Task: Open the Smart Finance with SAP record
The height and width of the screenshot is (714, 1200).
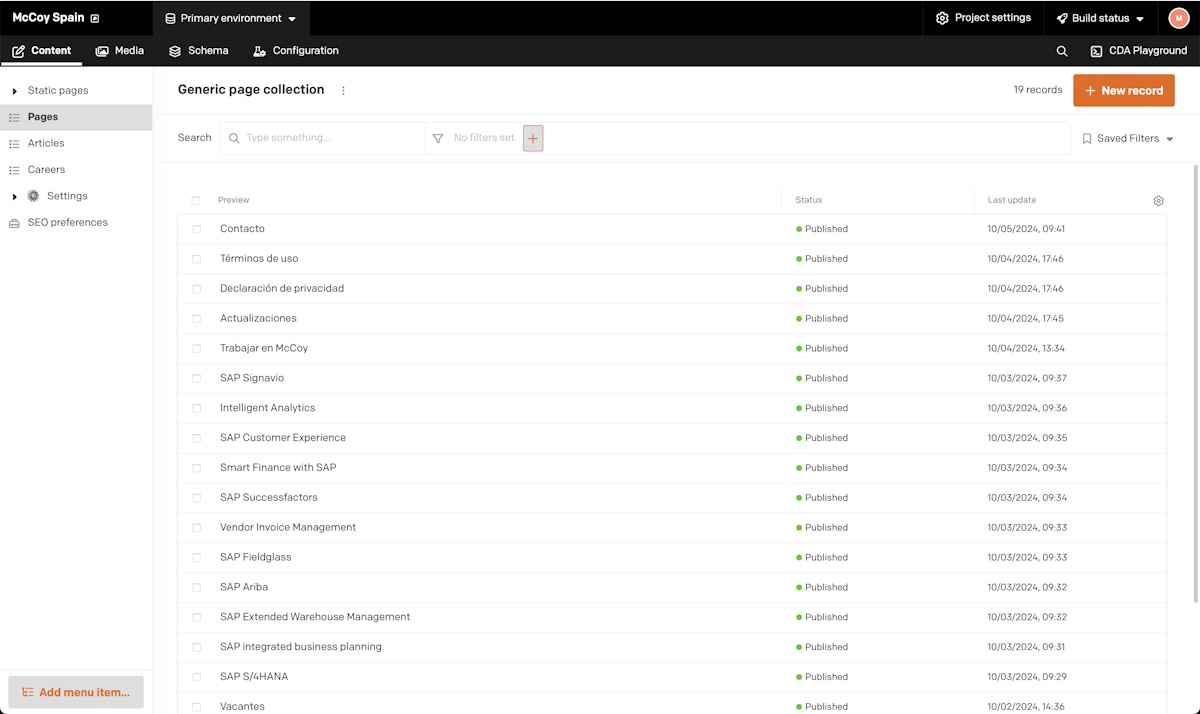Action: (x=278, y=468)
